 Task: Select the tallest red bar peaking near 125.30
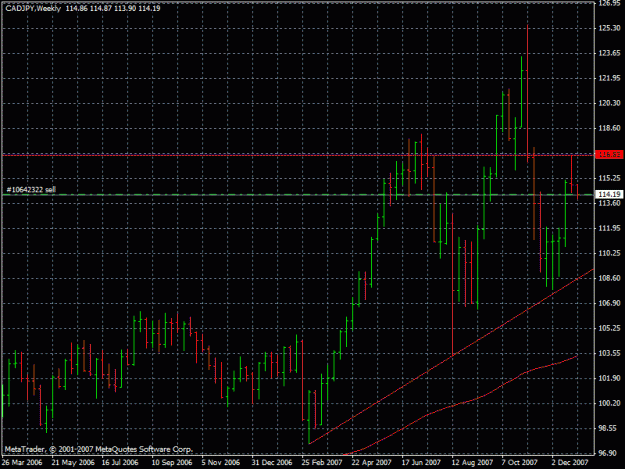point(527,93)
